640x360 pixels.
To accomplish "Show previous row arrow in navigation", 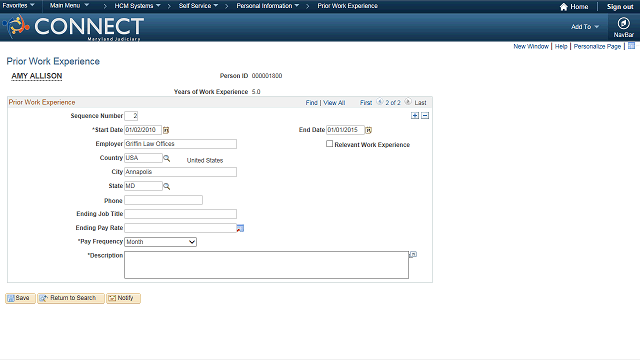I will tap(380, 102).
